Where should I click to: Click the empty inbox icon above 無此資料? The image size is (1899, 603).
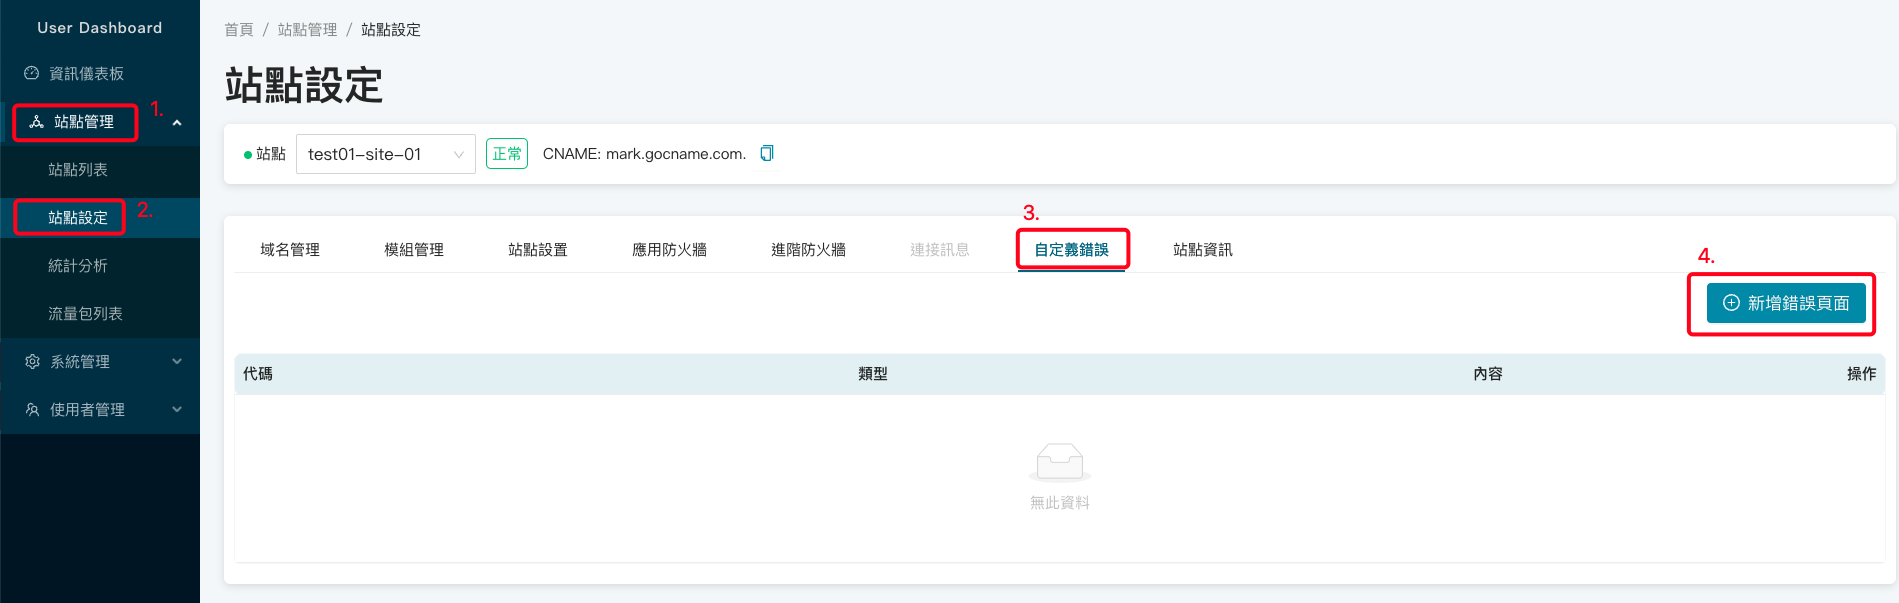point(1059,461)
